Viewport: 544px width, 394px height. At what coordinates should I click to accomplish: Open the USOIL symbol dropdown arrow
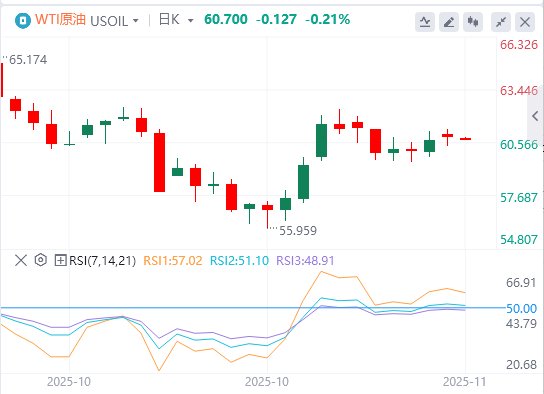click(x=136, y=21)
